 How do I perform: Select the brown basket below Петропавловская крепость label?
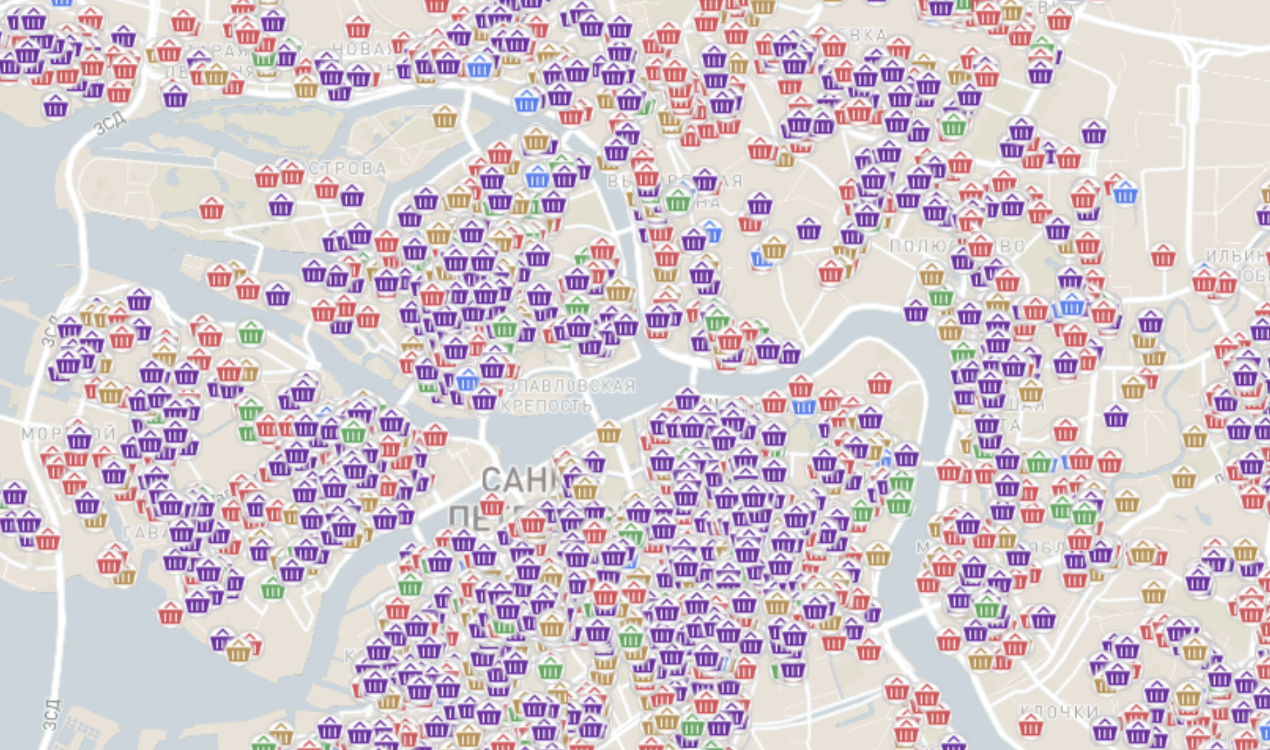tap(609, 432)
